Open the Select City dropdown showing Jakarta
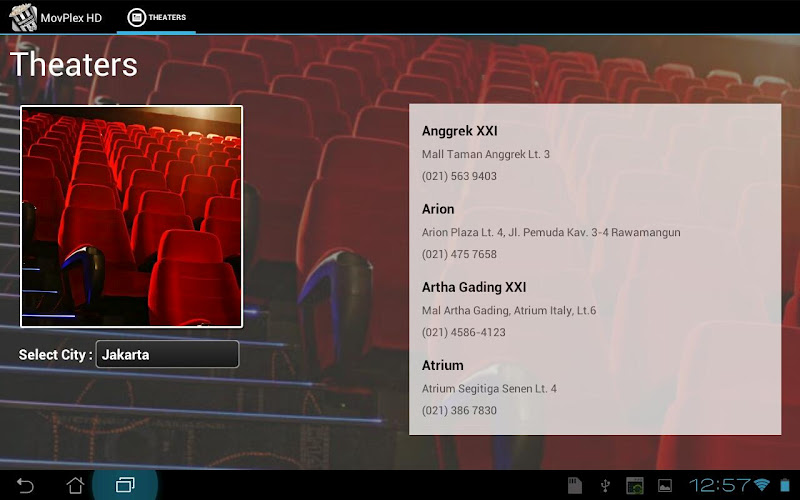This screenshot has width=800, height=500. pos(167,354)
